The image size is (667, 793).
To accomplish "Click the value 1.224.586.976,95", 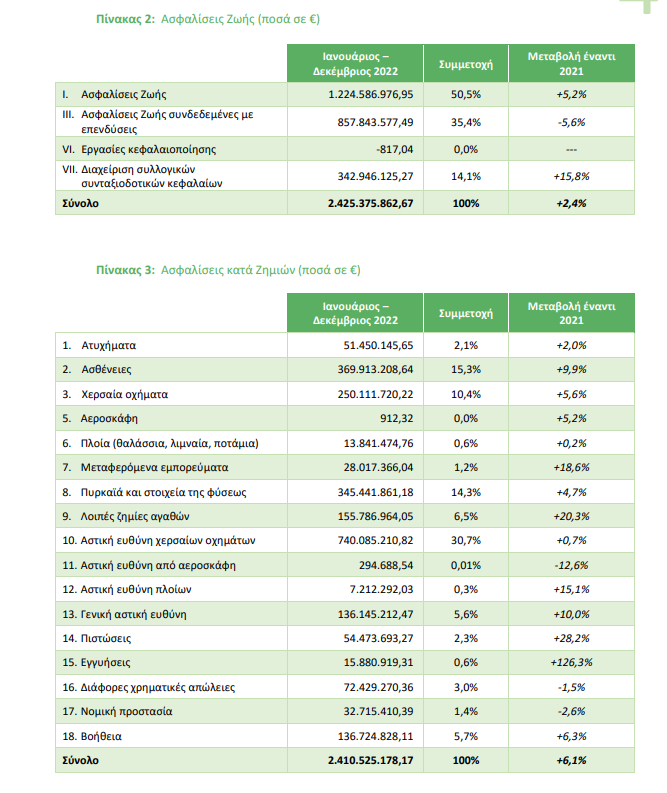I will point(371,95).
